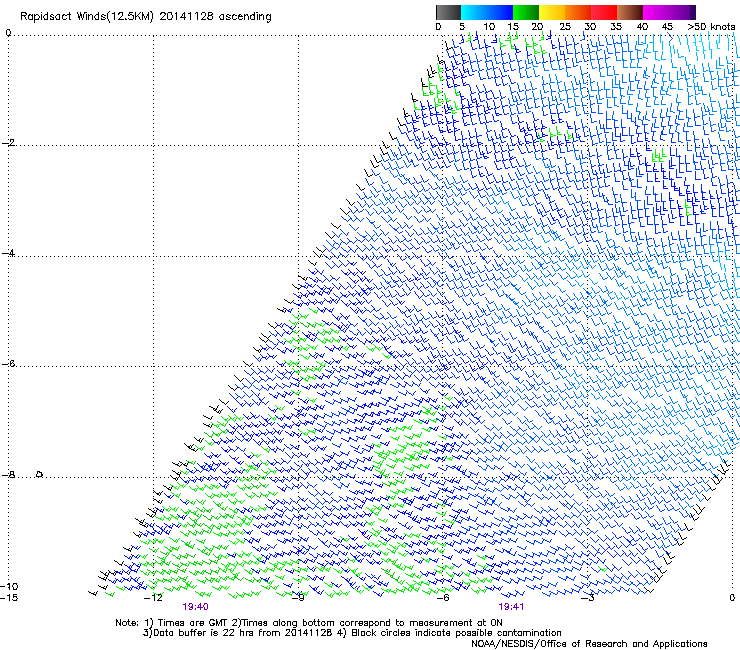Click the 'Times are GMT' note text
The image size is (740, 650).
click(x=192, y=623)
